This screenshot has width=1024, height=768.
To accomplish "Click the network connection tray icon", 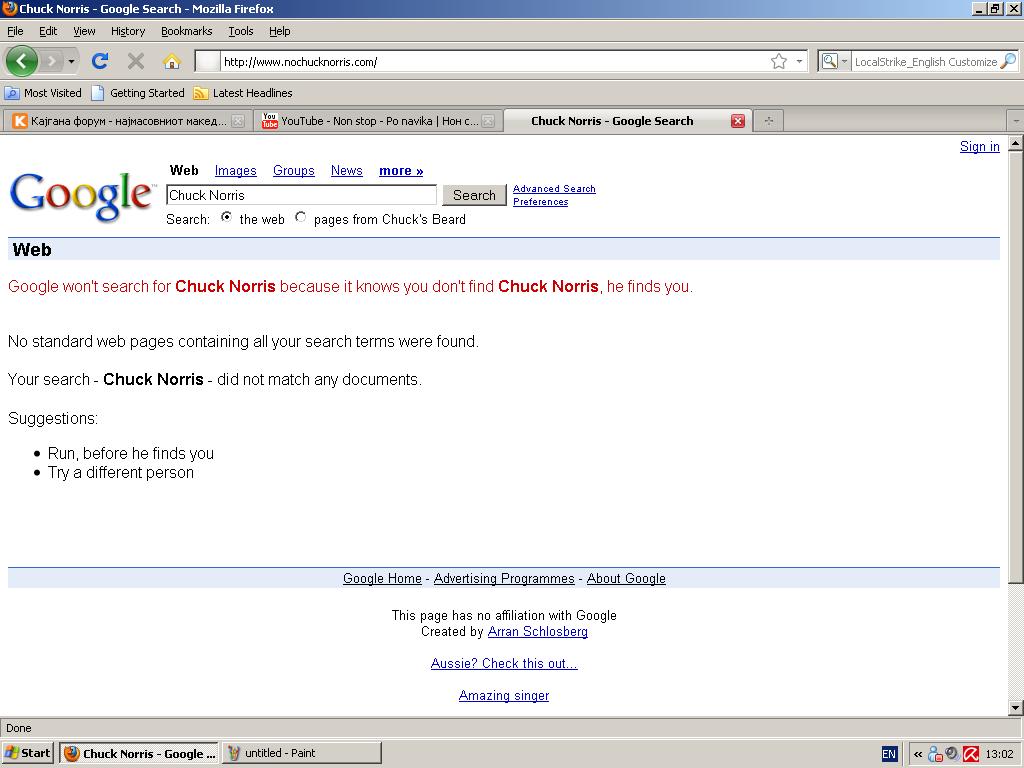I will (x=935, y=754).
